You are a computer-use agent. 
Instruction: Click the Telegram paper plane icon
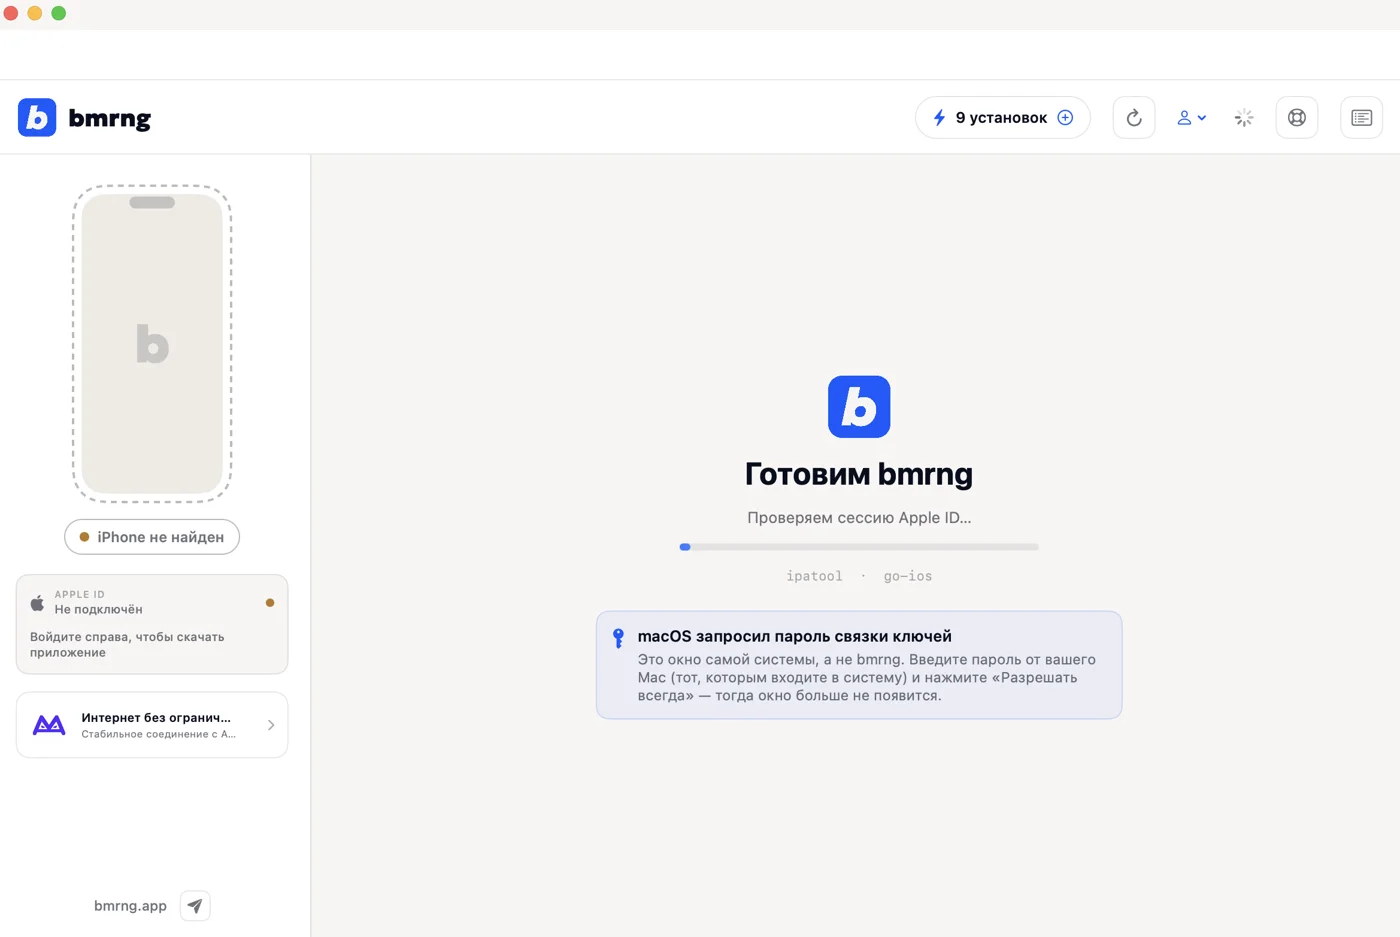(x=195, y=906)
